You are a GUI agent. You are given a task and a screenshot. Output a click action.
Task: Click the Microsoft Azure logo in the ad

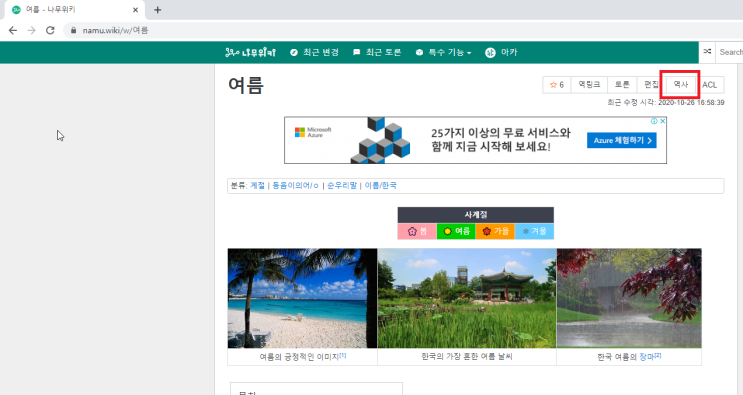[313, 132]
